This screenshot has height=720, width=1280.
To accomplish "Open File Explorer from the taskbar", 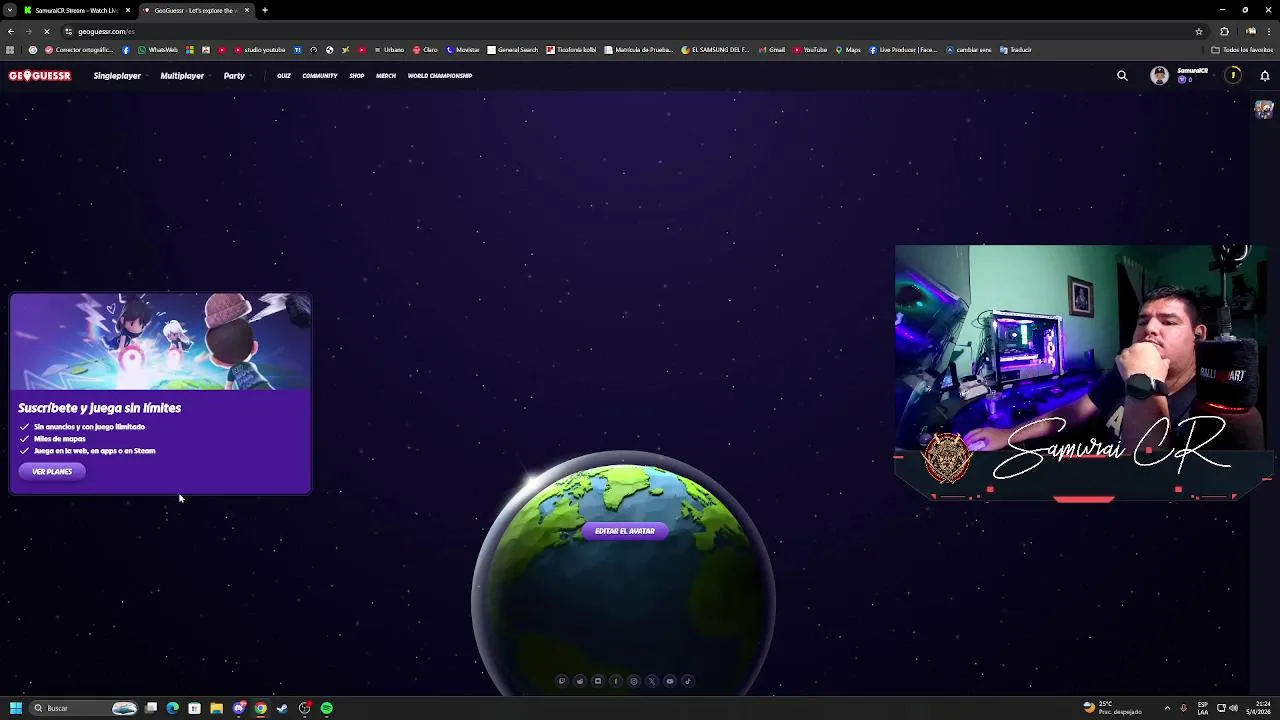I will (216, 708).
